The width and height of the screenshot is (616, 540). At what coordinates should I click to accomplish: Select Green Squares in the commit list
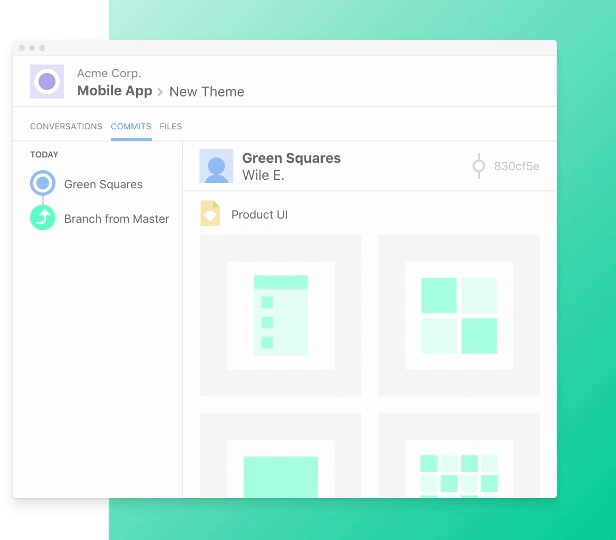pos(103,184)
